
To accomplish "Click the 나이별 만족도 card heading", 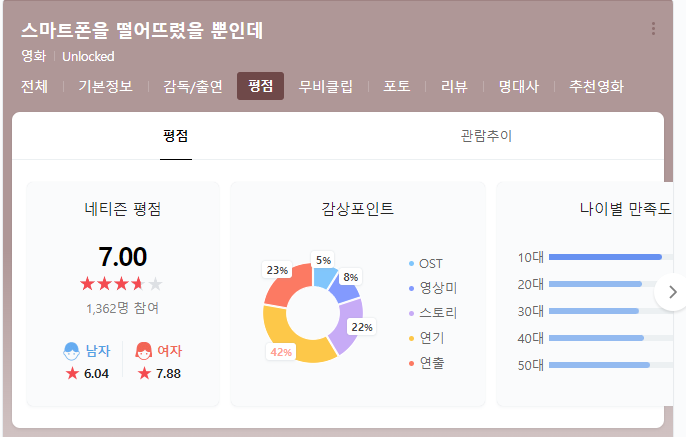I will point(626,209).
